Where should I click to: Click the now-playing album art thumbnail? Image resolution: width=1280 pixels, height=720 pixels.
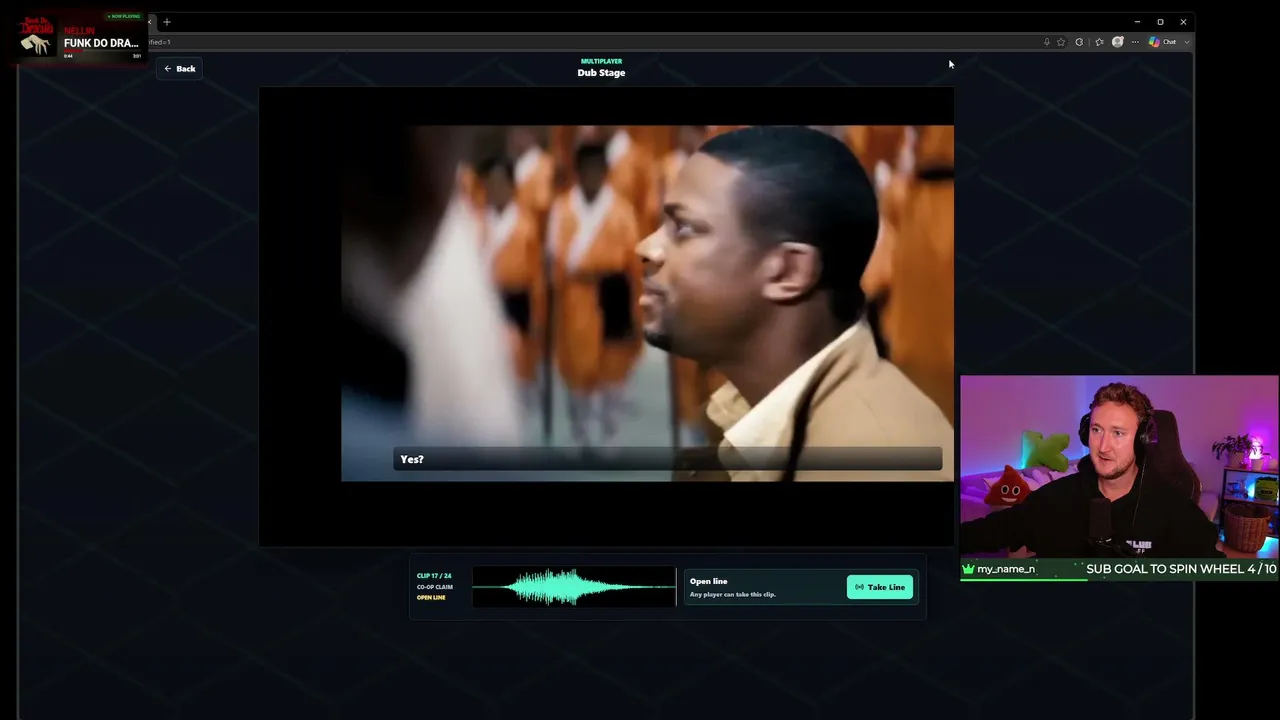[x=37, y=37]
